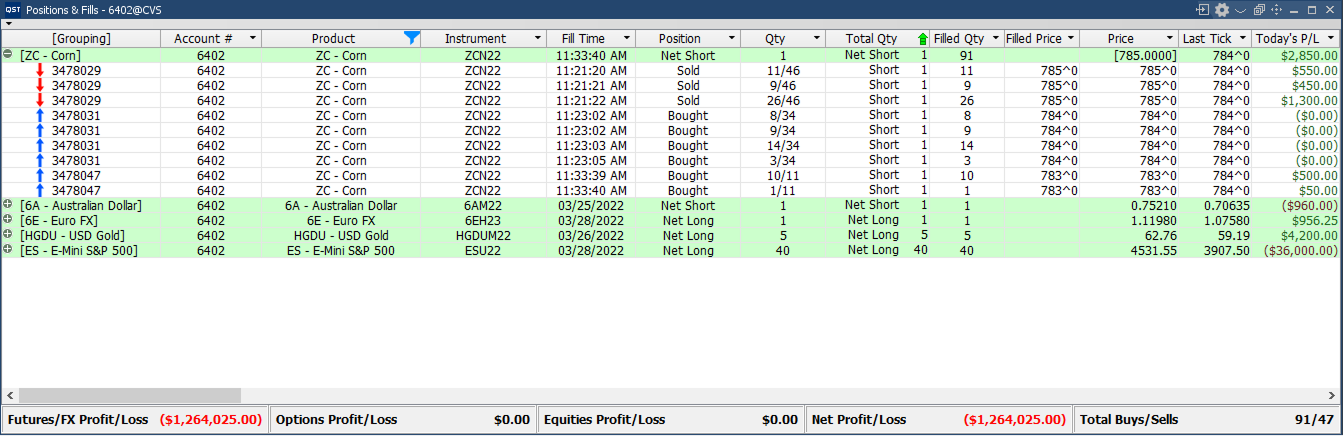Click blue bought arrow for 3/34 fill row
Image resolution: width=1343 pixels, height=436 pixels.
click(x=39, y=161)
